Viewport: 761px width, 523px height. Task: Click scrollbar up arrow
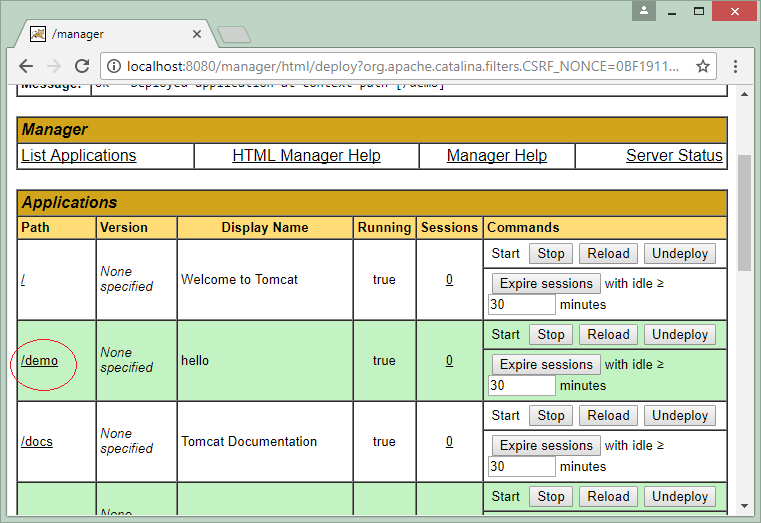744,94
